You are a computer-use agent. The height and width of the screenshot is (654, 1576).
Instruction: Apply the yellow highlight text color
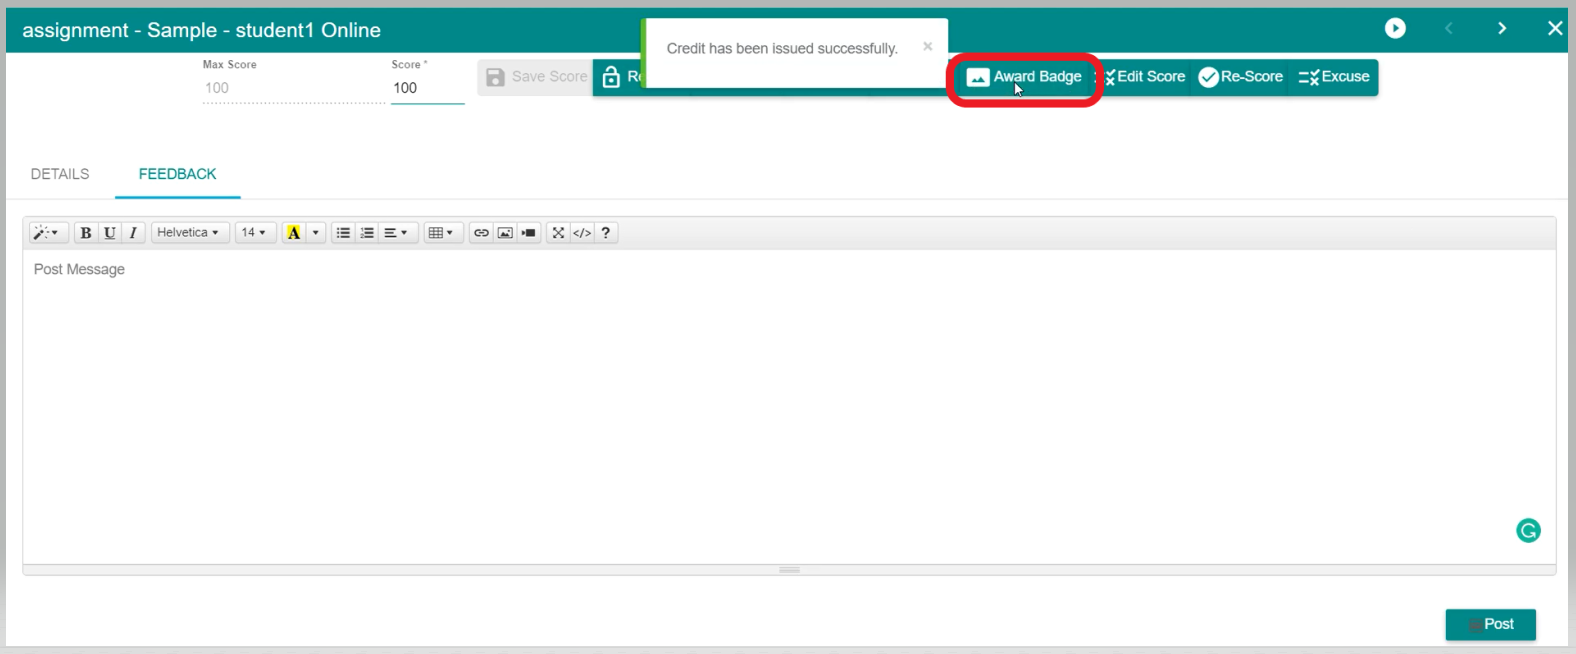(294, 233)
